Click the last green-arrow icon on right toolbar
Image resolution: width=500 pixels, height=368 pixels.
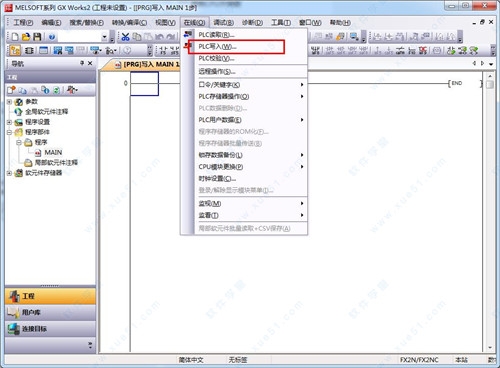pos(474,50)
